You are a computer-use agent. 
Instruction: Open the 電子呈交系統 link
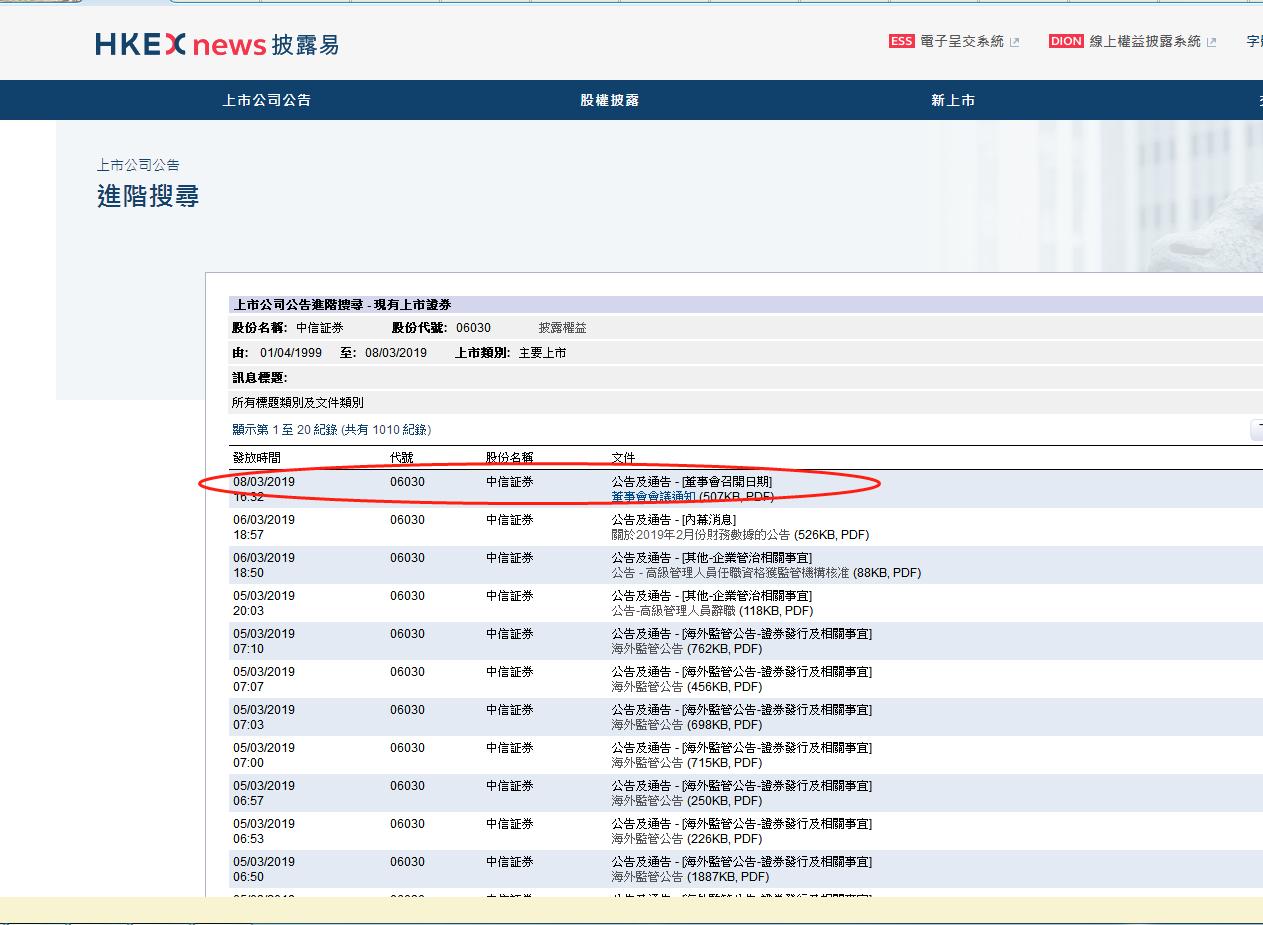pyautogui.click(x=961, y=41)
